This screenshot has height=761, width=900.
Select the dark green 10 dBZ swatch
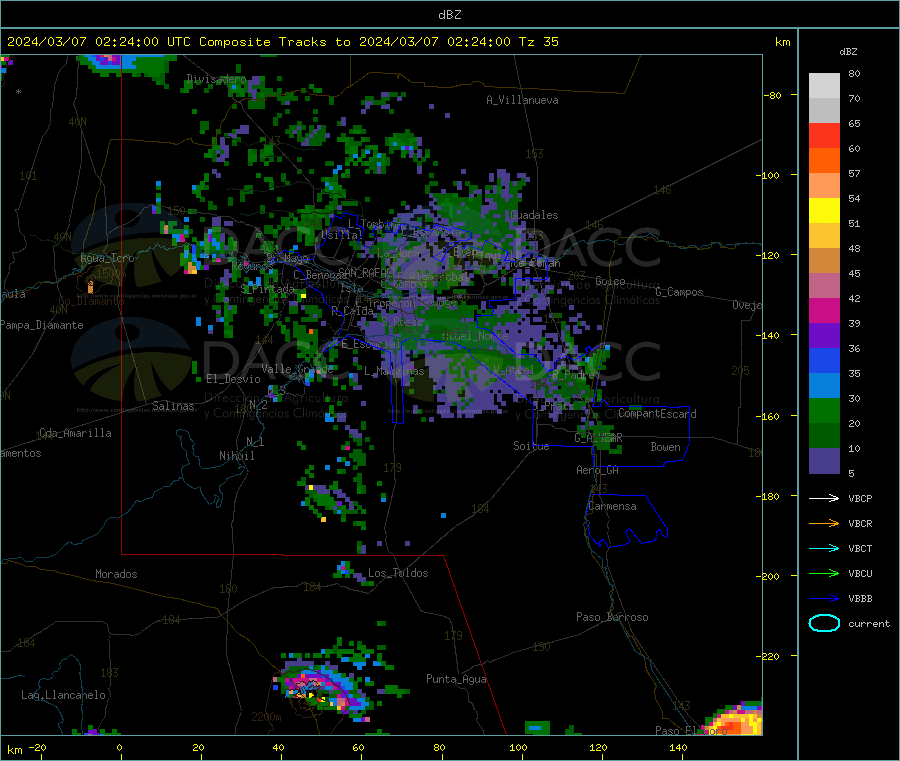tap(824, 436)
